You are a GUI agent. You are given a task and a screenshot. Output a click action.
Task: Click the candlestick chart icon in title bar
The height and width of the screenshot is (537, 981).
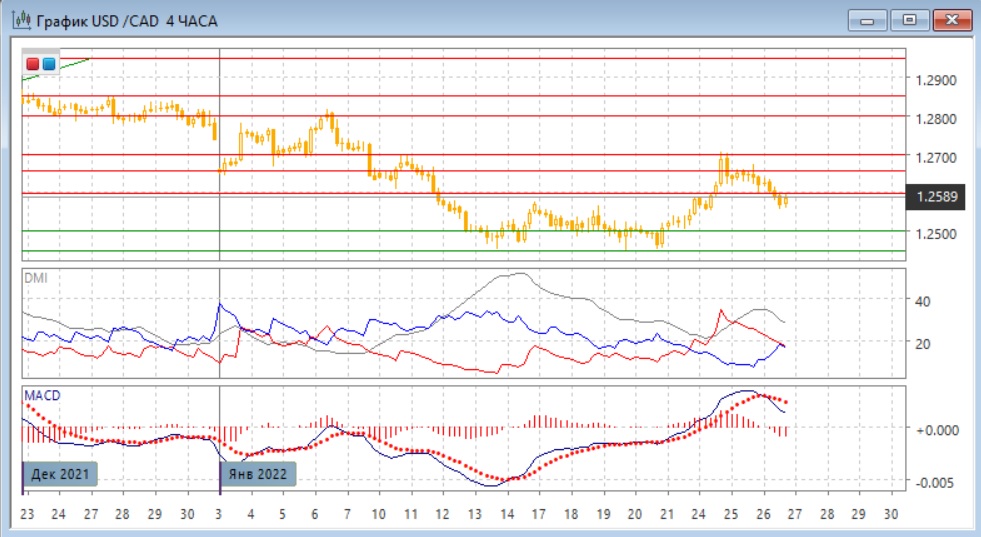tap(18, 20)
